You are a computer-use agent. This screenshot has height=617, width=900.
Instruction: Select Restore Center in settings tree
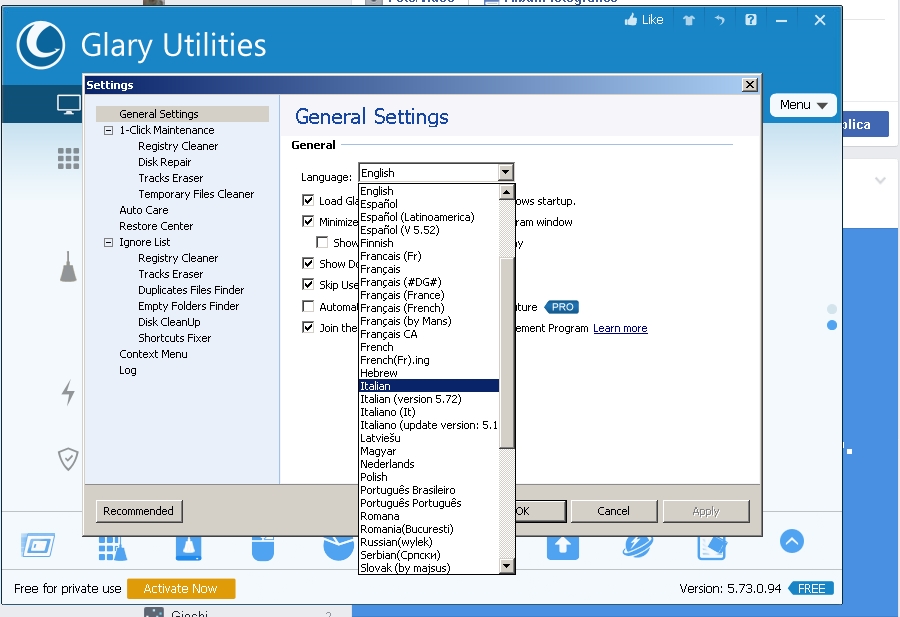pyautogui.click(x=156, y=226)
